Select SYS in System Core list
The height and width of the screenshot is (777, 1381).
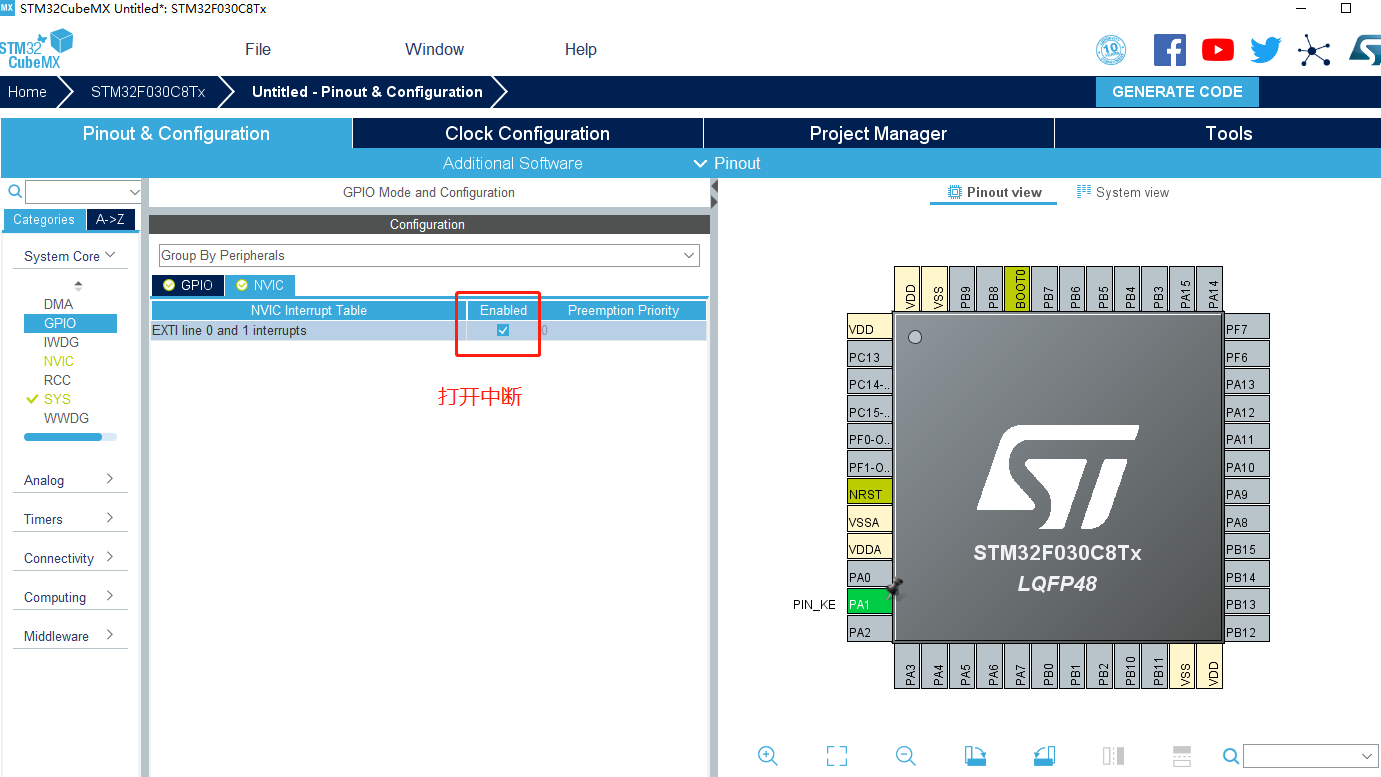click(57, 399)
